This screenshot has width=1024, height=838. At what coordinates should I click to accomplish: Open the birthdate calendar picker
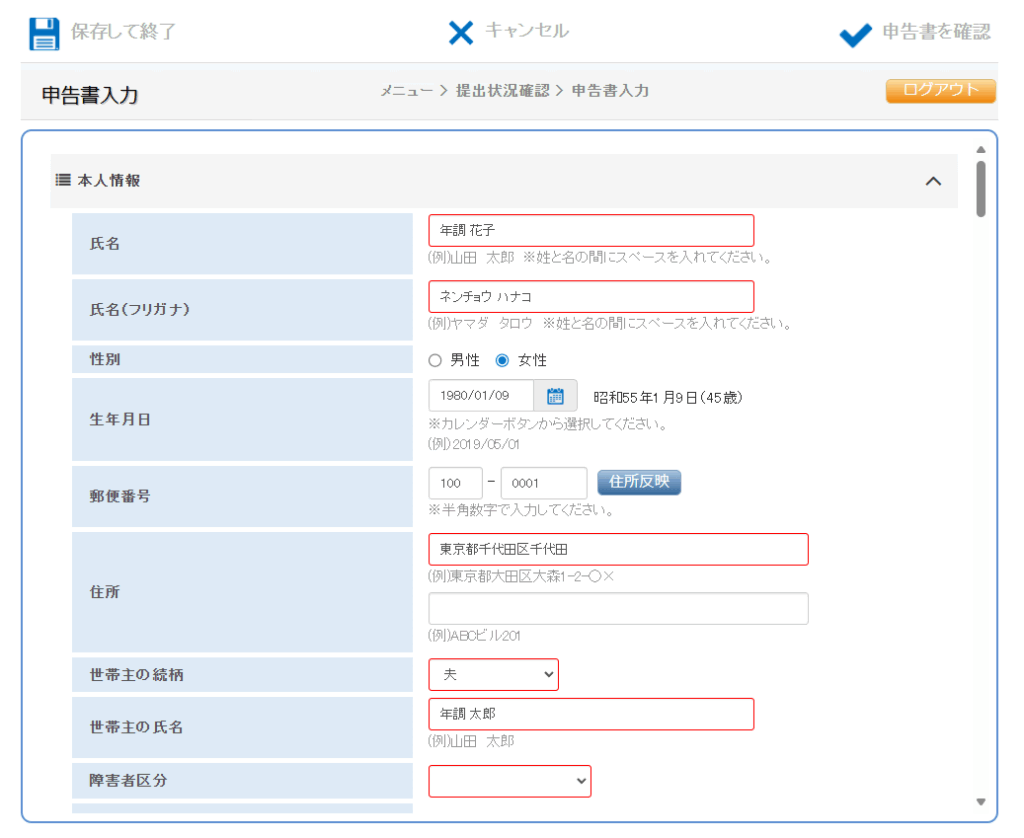tap(555, 396)
